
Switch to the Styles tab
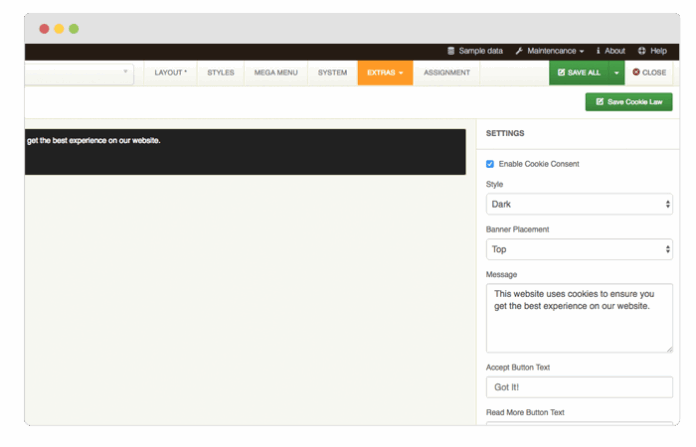click(x=221, y=73)
